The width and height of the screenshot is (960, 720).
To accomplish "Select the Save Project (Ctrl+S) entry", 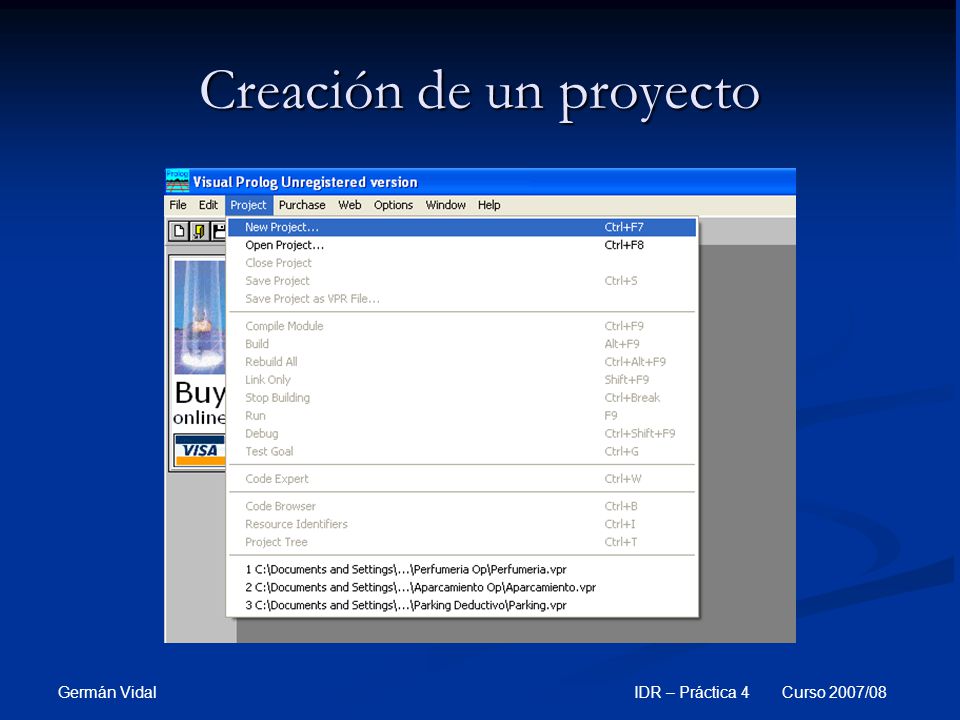I will tap(462, 280).
